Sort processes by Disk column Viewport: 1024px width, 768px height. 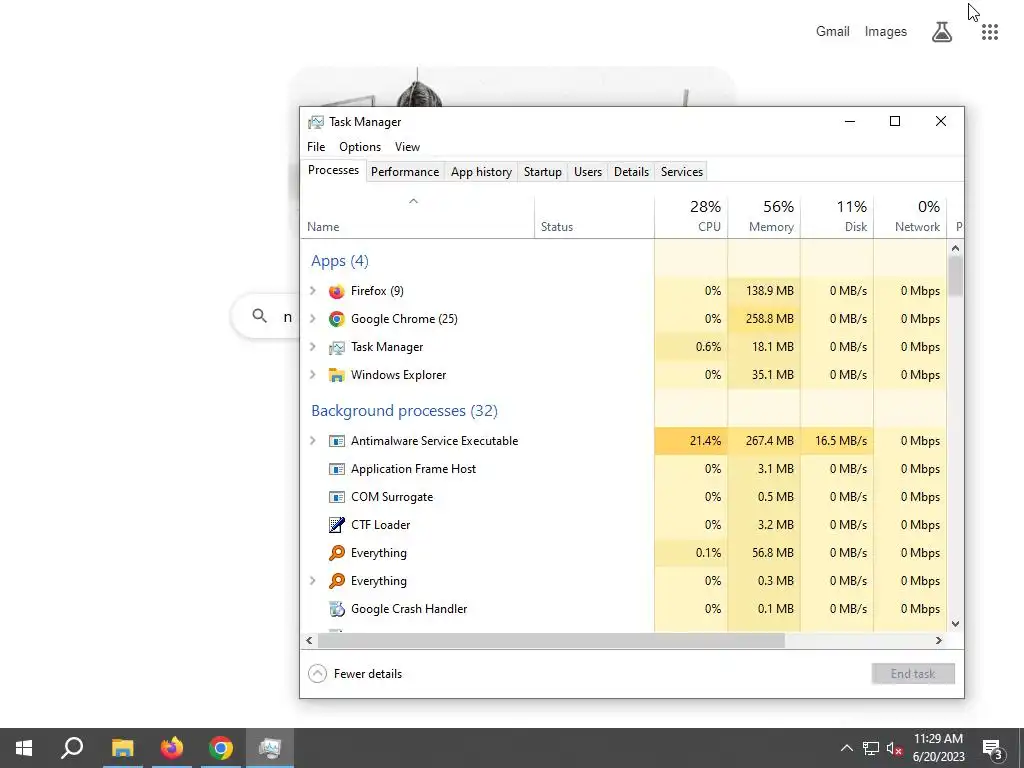(837, 216)
